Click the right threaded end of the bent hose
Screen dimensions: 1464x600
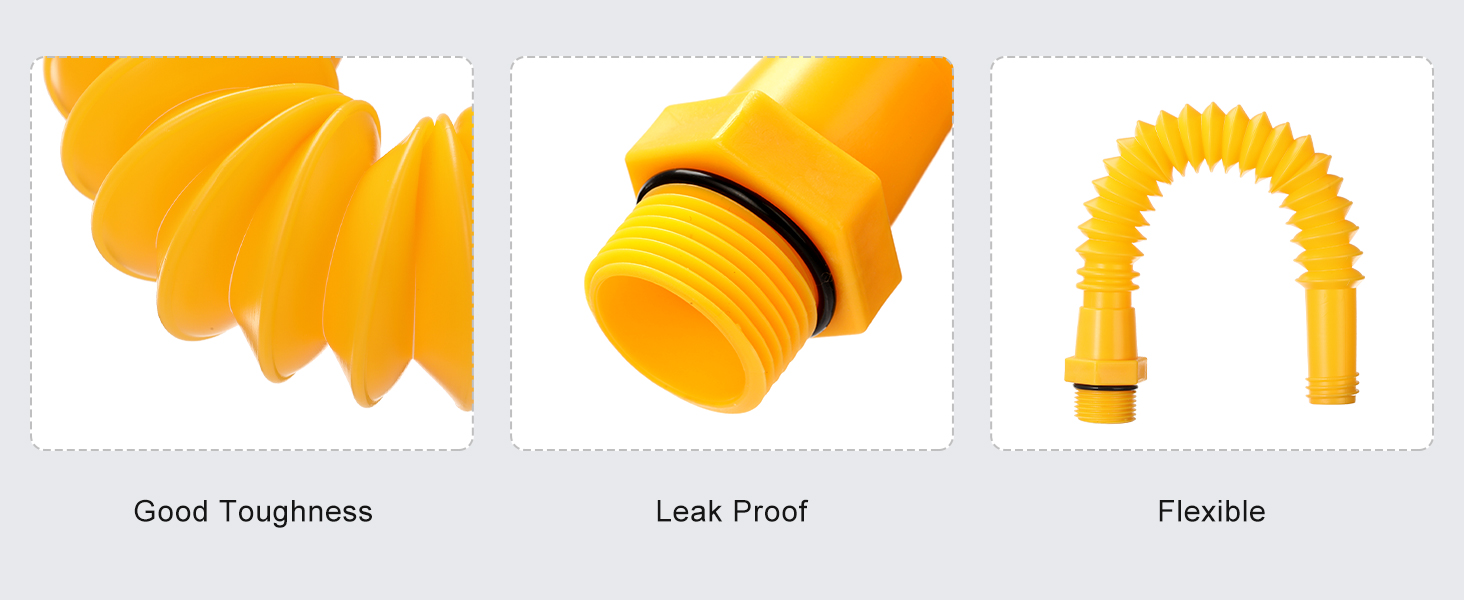pyautogui.click(x=1333, y=385)
